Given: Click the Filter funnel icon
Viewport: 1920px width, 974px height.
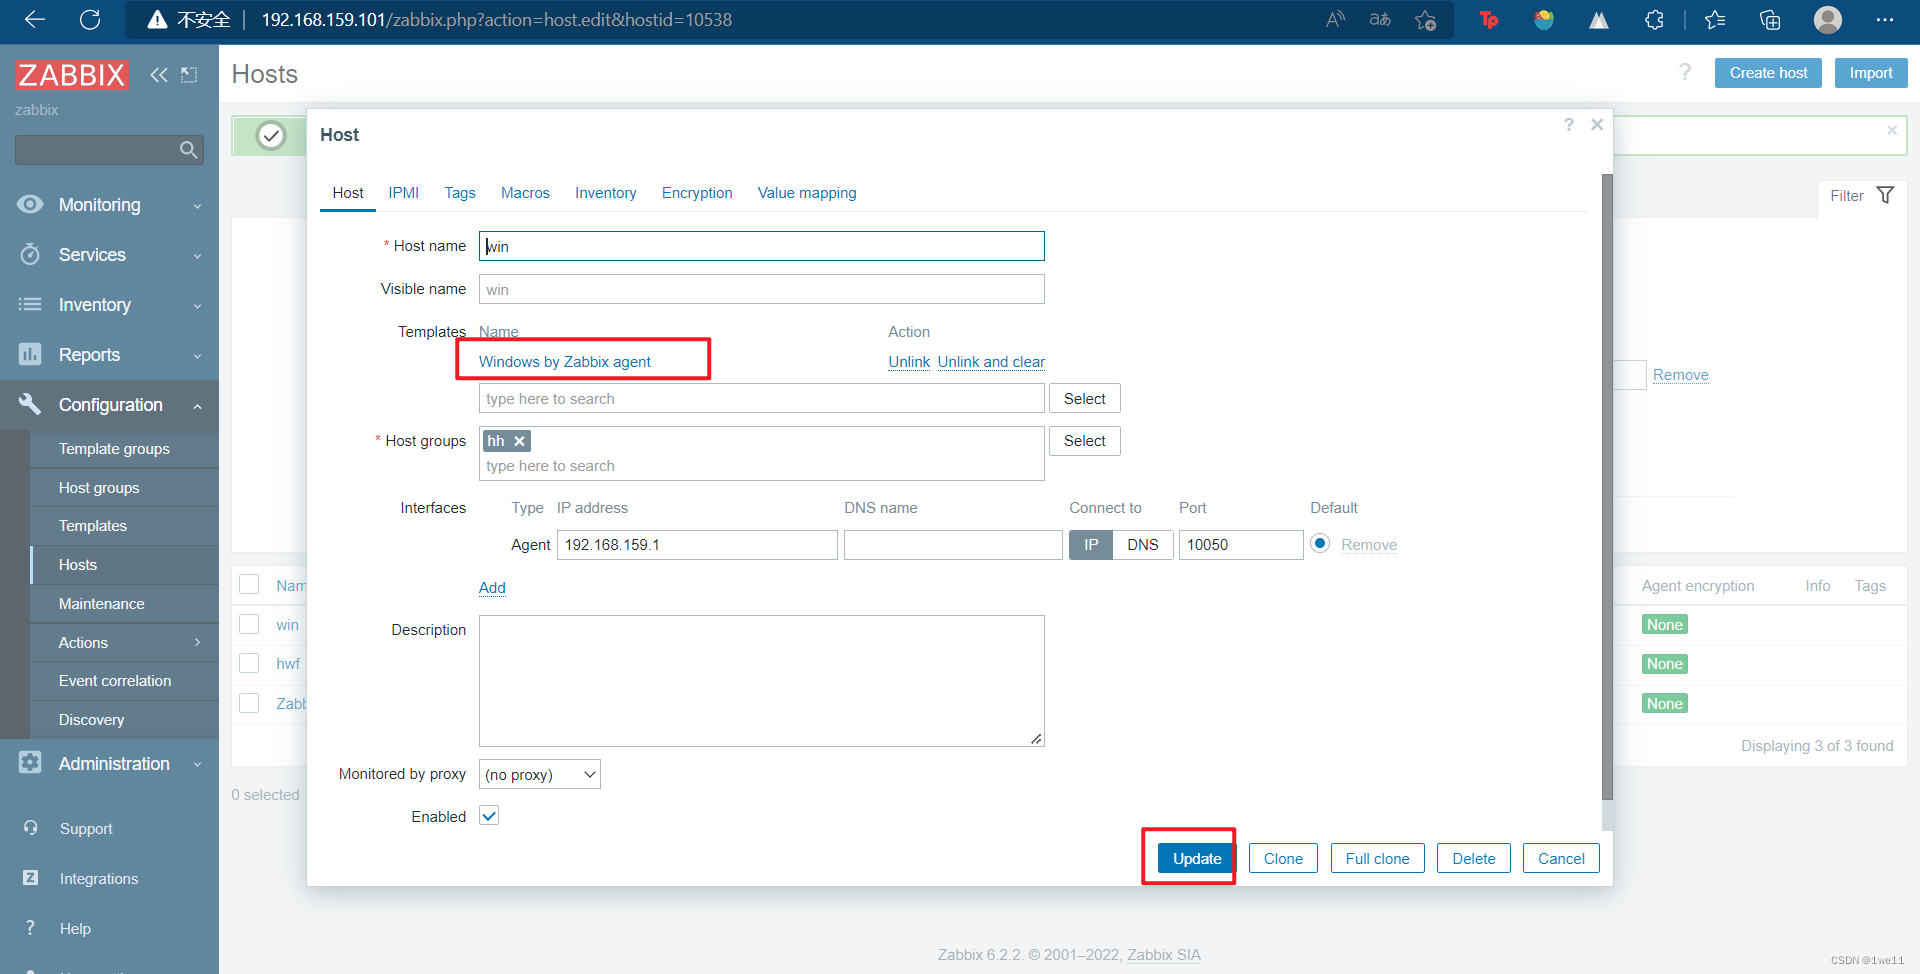Looking at the screenshot, I should 1885,195.
